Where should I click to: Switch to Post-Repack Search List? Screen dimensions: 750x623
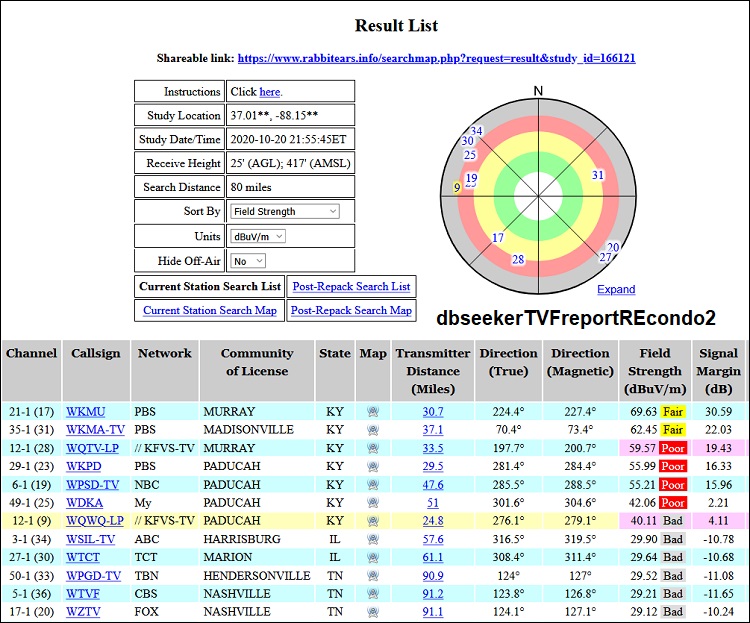point(351,286)
